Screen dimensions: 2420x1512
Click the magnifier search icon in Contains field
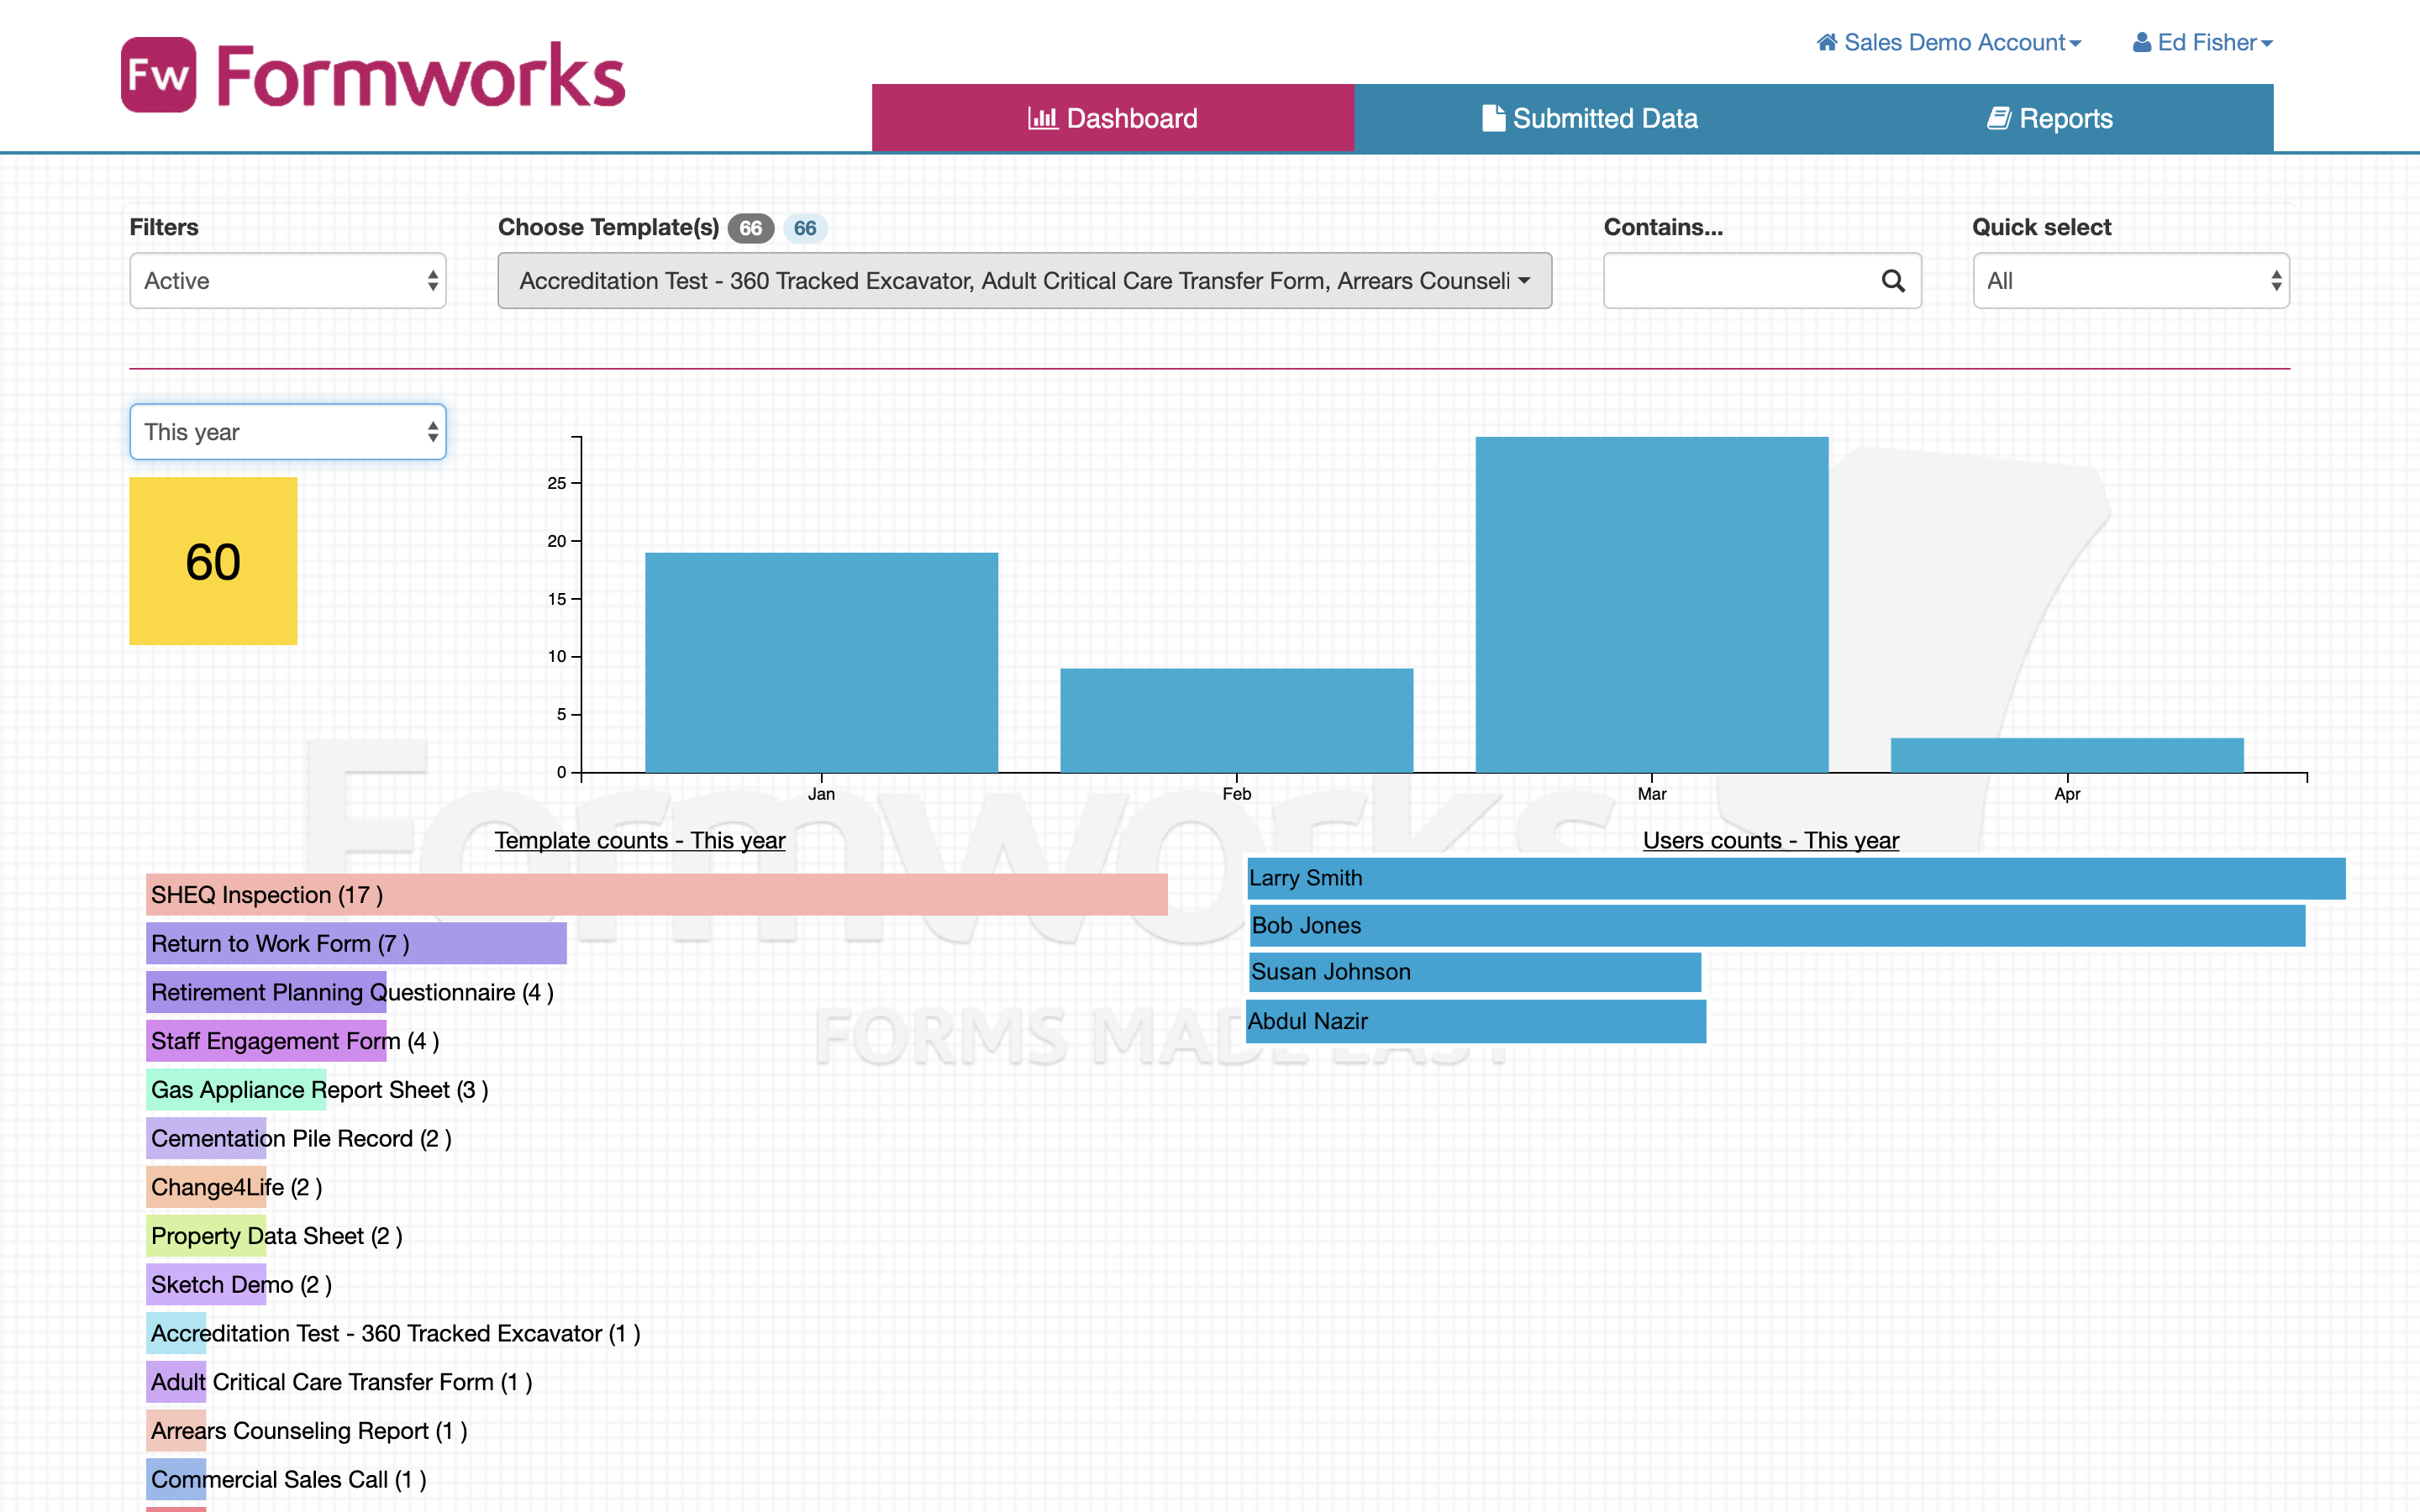point(1892,281)
